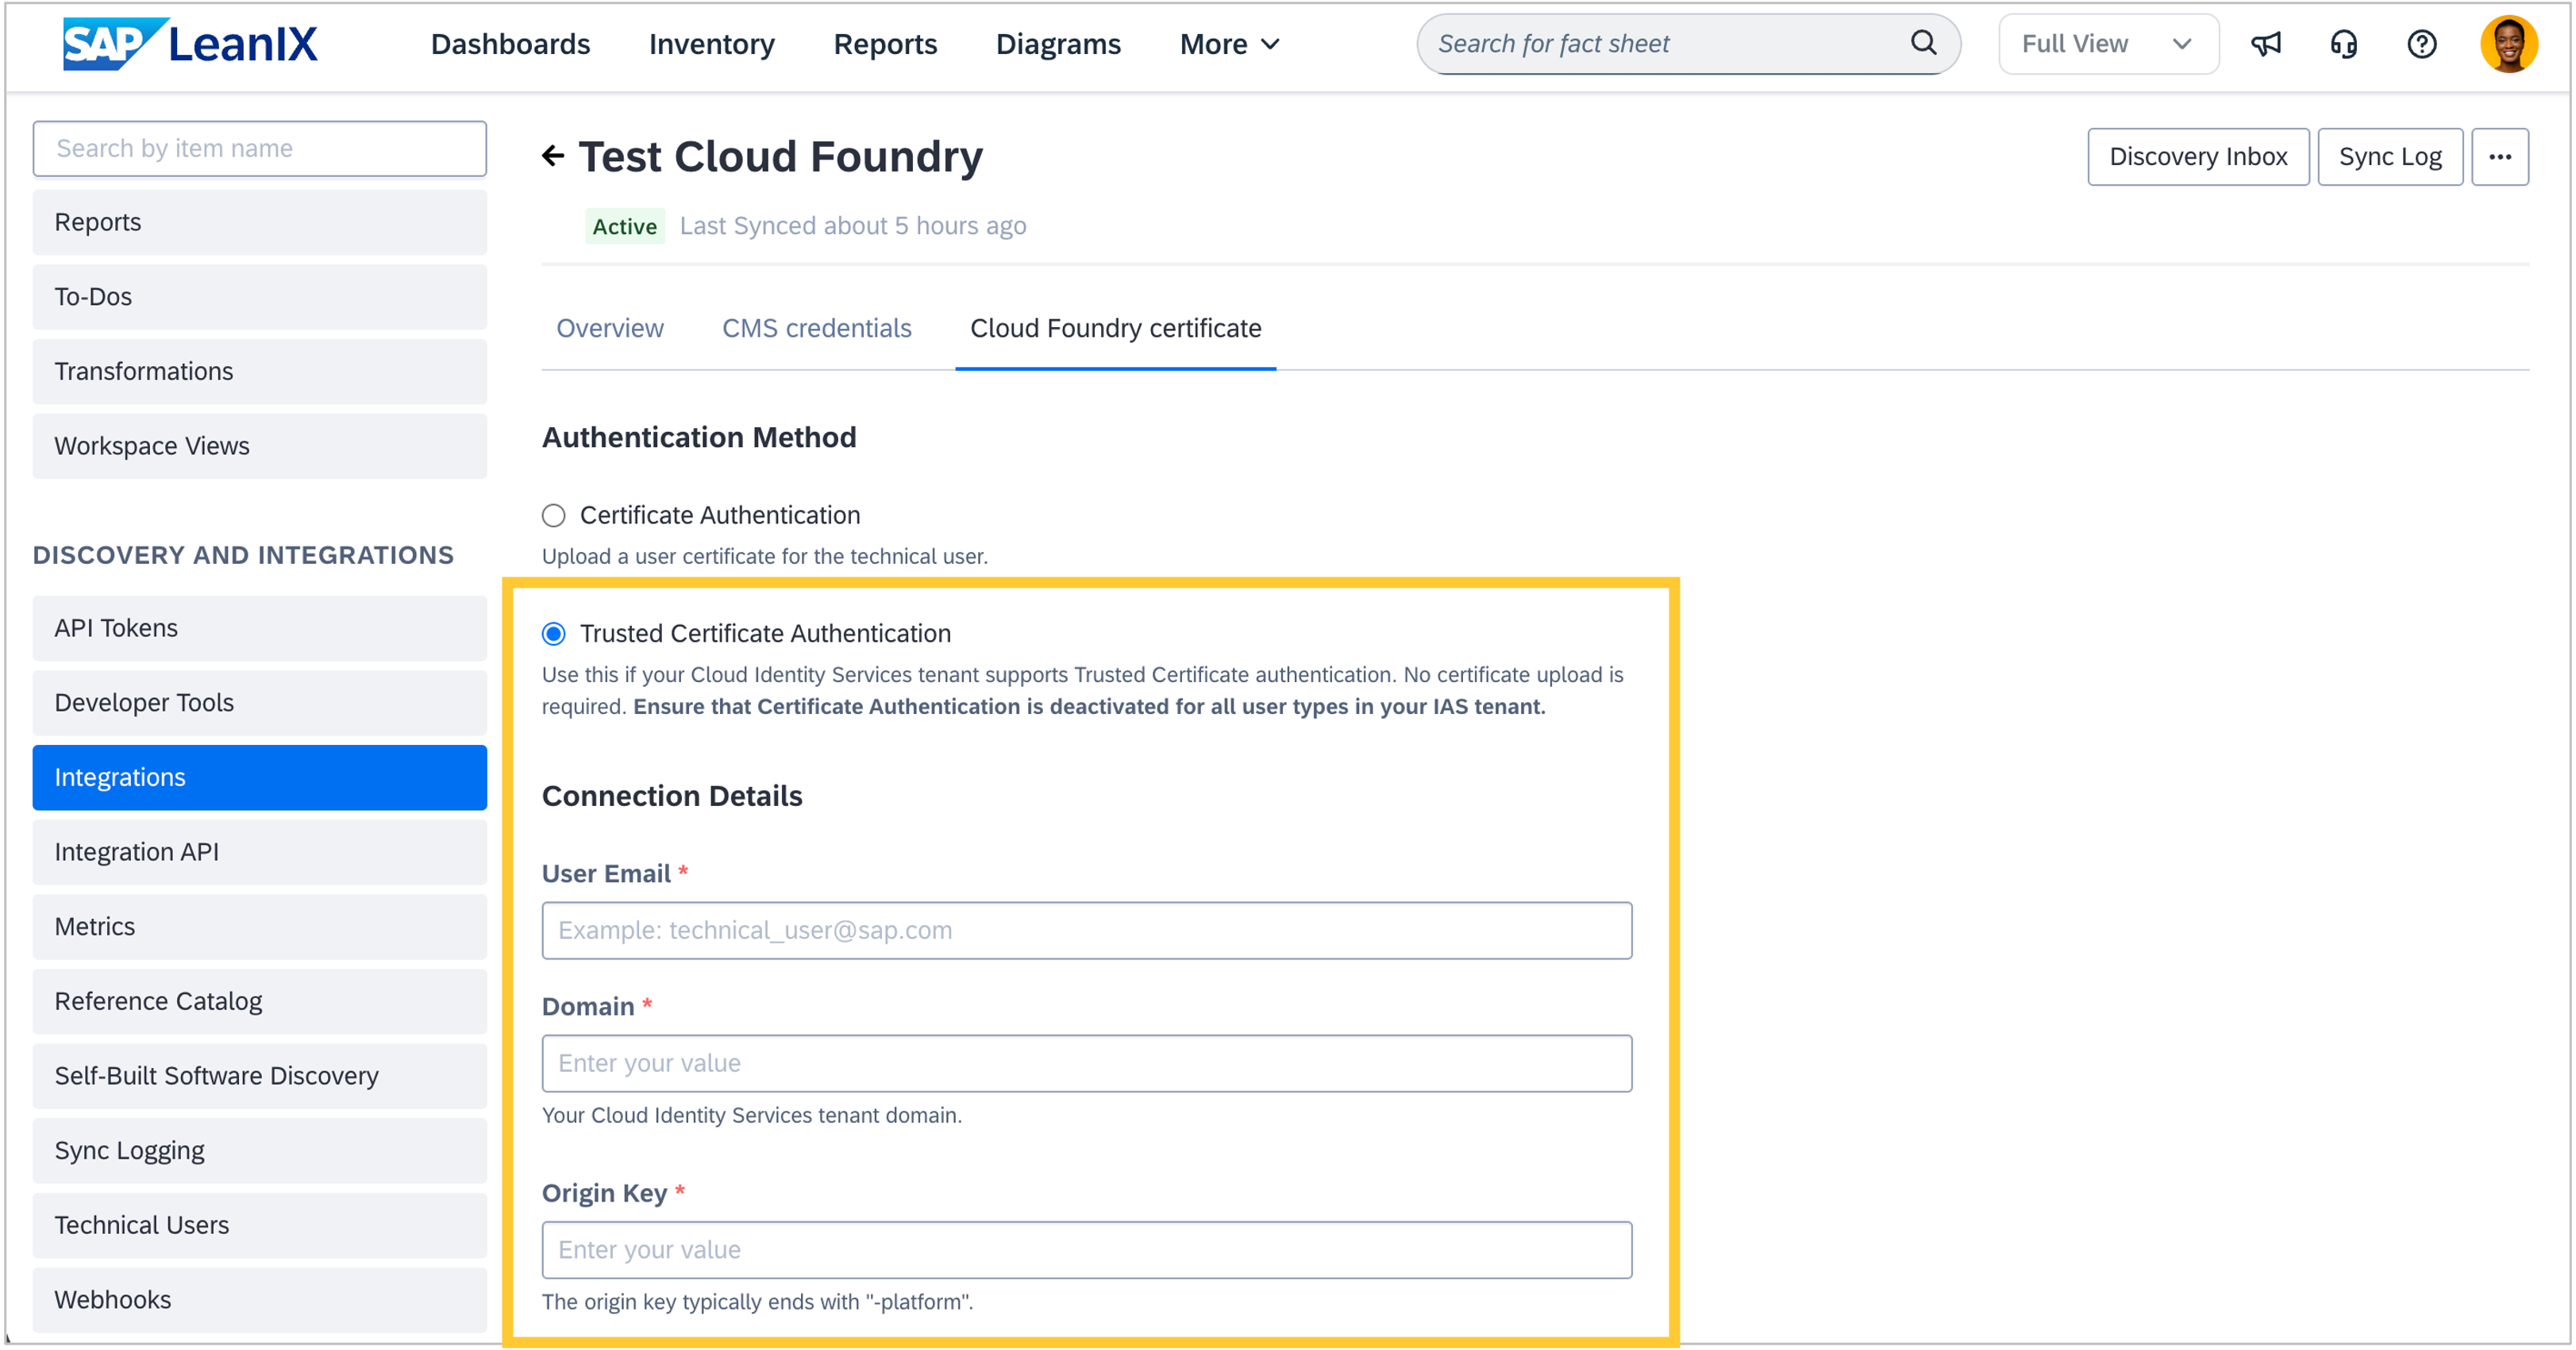Click the Sync Log button
The width and height of the screenshot is (2576, 1350).
[x=2389, y=157]
